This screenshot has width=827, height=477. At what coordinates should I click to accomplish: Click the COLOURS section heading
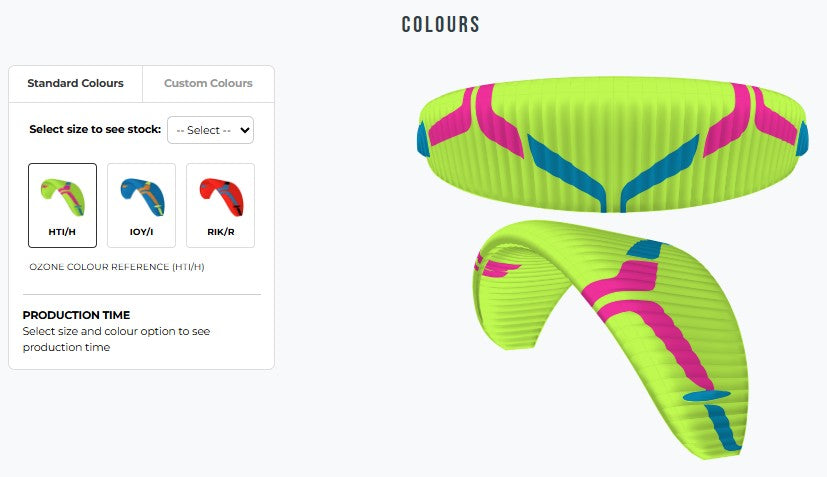point(440,25)
